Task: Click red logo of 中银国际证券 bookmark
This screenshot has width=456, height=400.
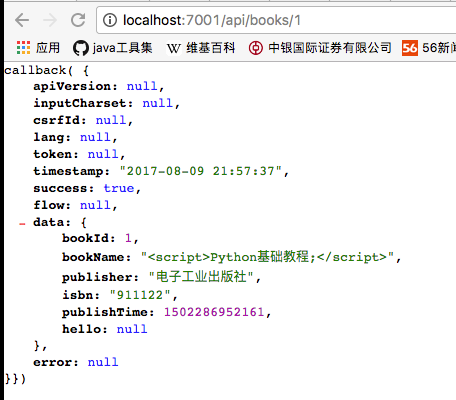Action: tap(256, 48)
